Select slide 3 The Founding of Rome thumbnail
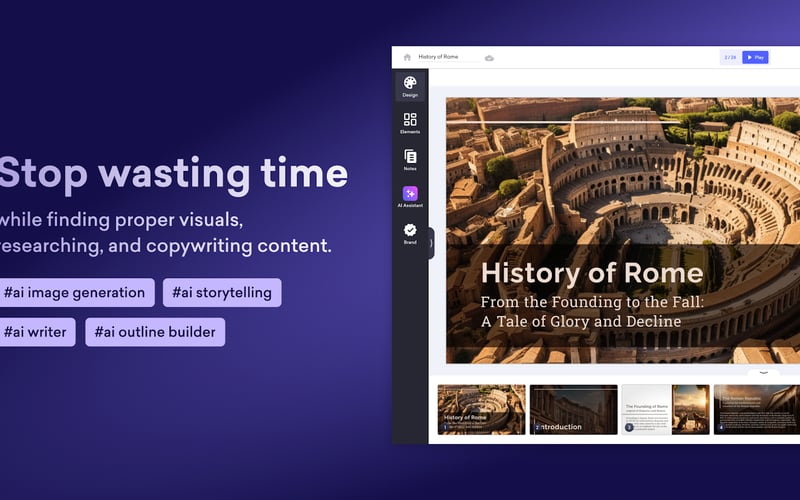800x500 pixels. [x=665, y=410]
